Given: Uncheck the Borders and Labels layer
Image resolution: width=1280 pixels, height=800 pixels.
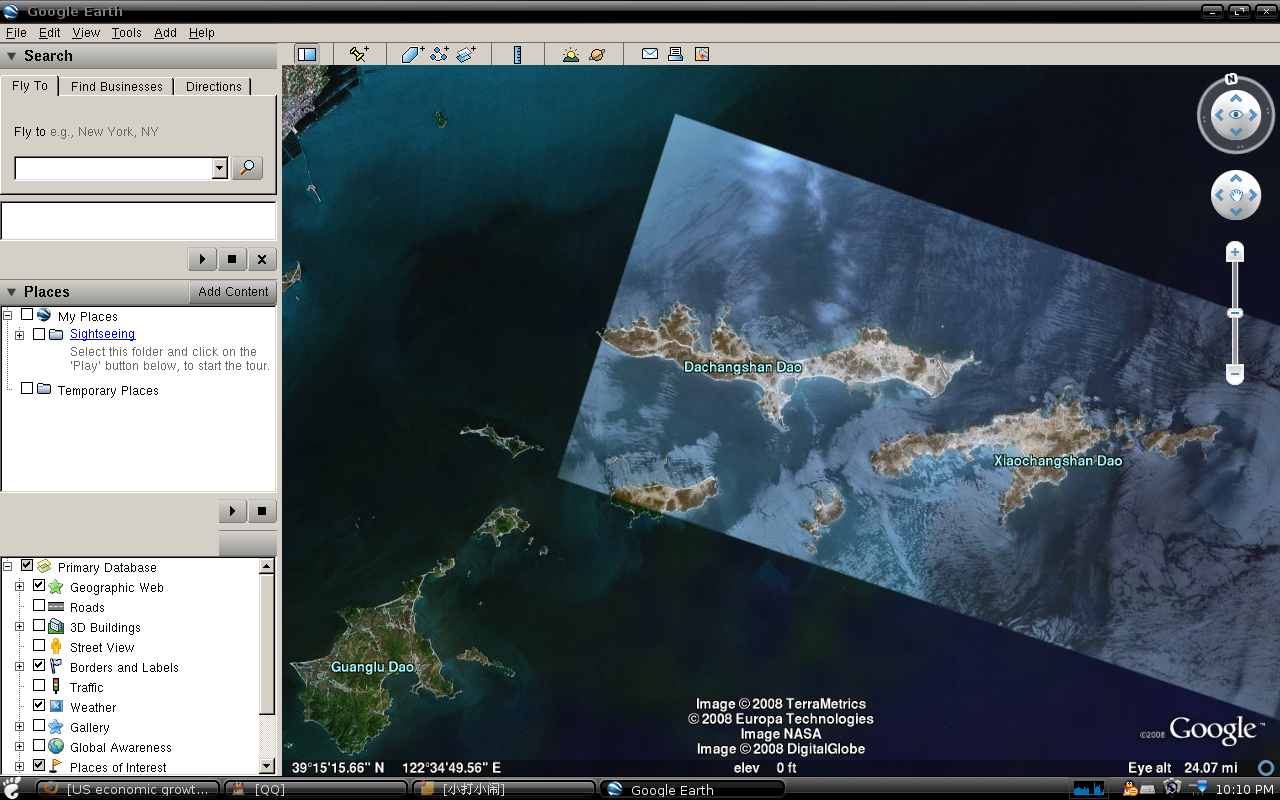Looking at the screenshot, I should [39, 666].
